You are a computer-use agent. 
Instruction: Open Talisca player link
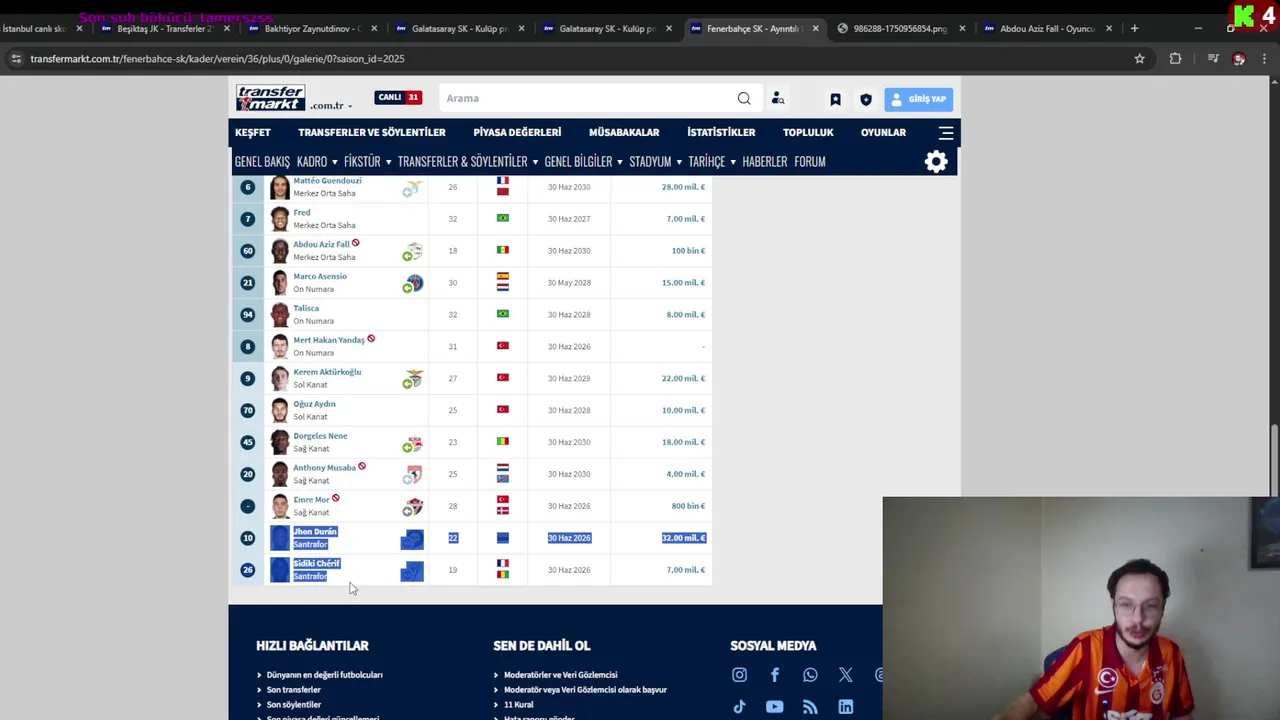click(x=306, y=308)
